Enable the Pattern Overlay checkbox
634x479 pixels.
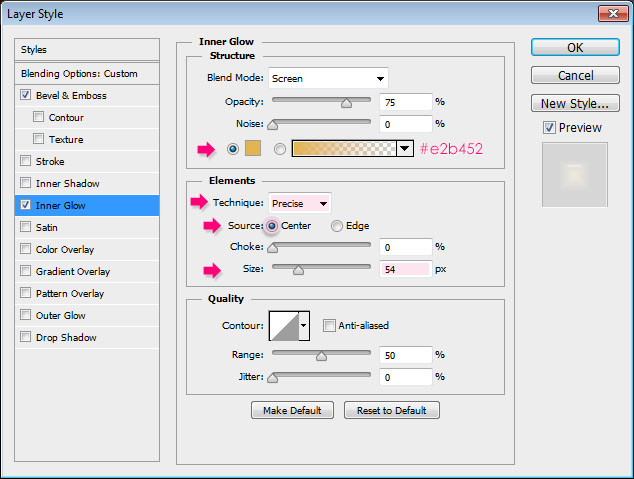pos(25,293)
